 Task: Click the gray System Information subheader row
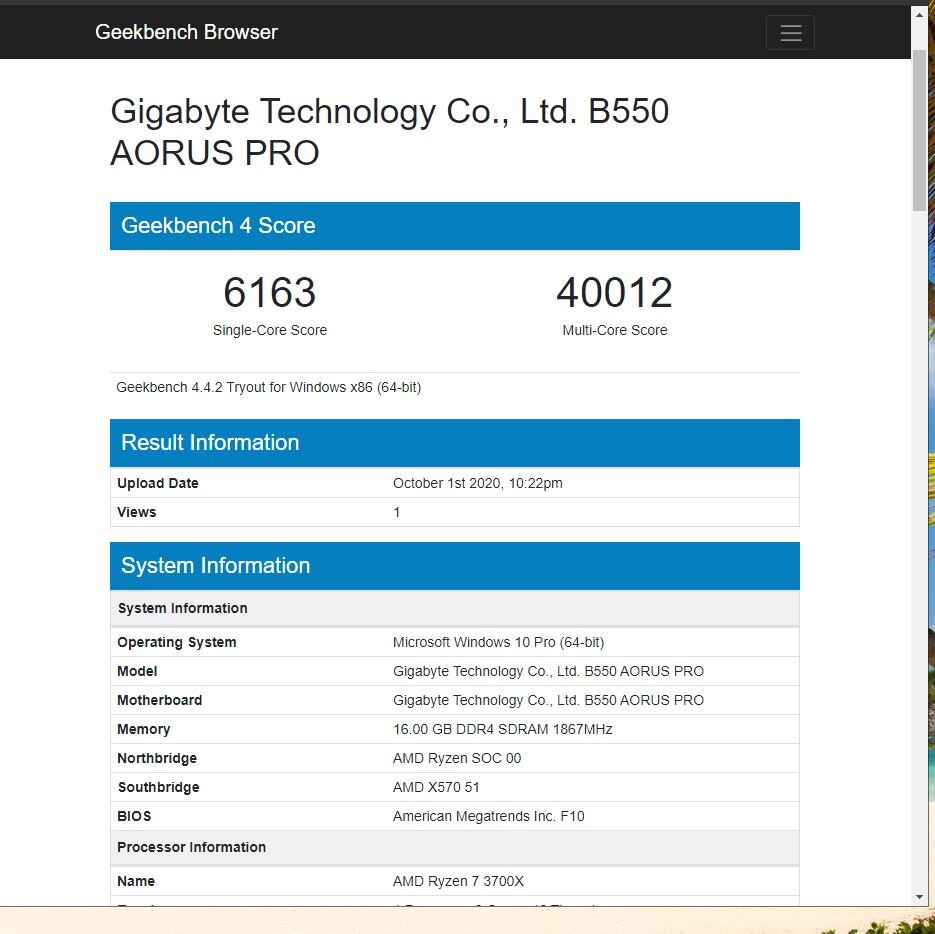(455, 608)
